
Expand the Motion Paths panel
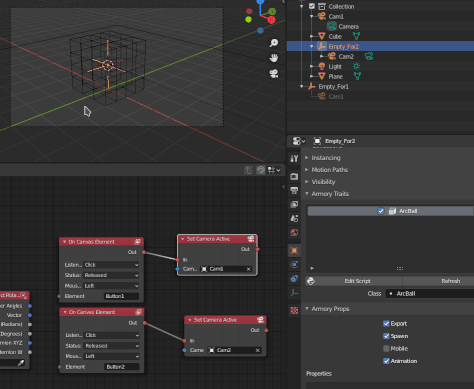pos(306,170)
